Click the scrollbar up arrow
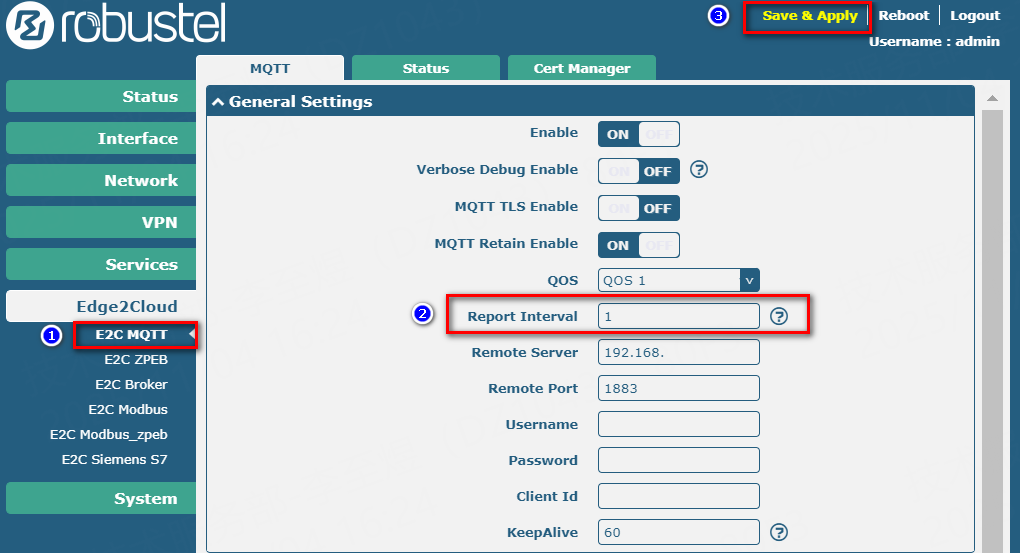 (991, 98)
